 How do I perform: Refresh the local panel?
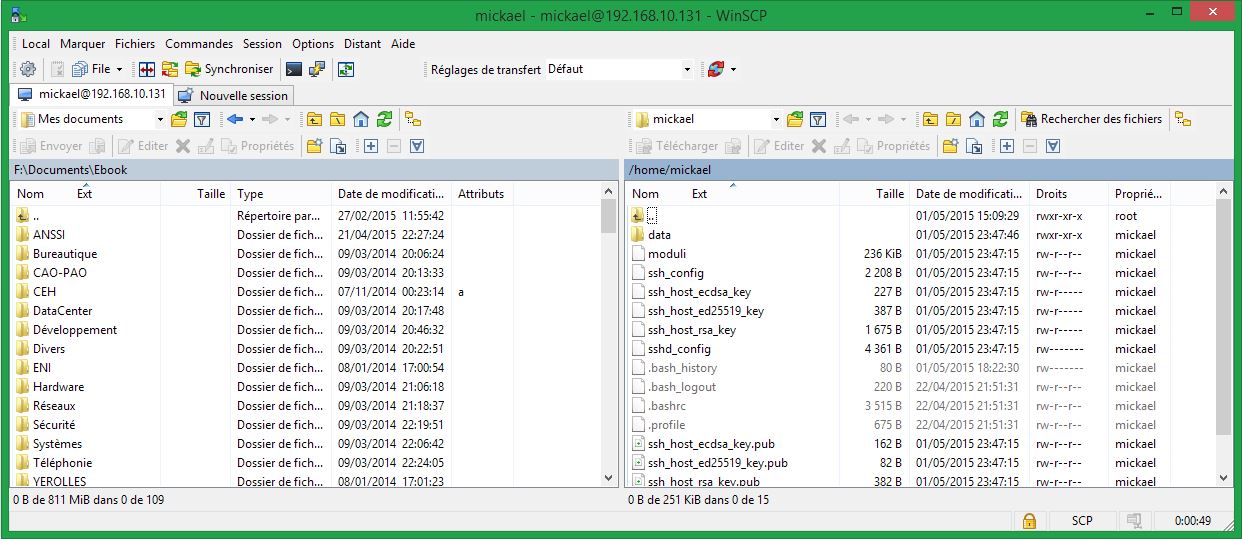[x=384, y=119]
